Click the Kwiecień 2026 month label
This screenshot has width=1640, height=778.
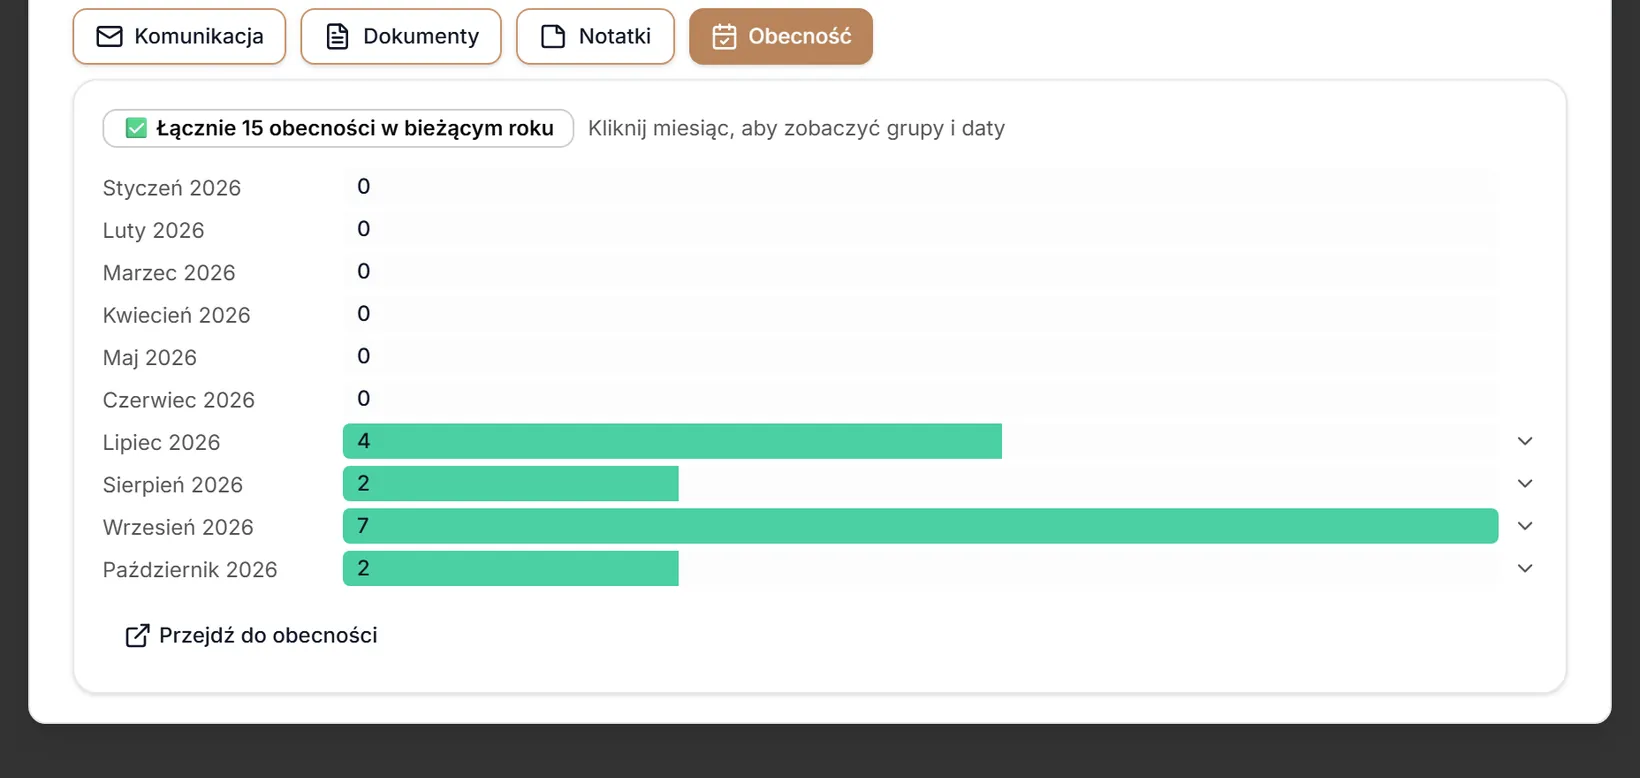click(177, 315)
